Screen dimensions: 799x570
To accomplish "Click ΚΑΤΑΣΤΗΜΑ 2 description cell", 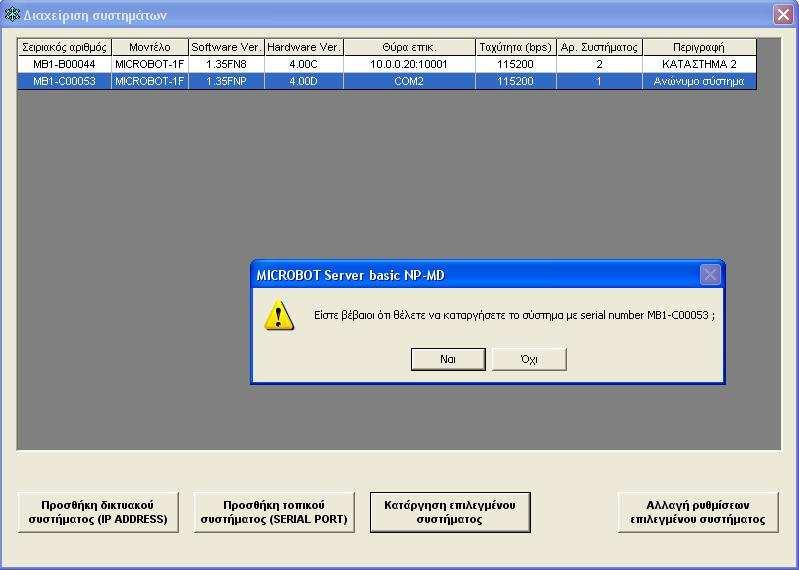I will coord(699,64).
